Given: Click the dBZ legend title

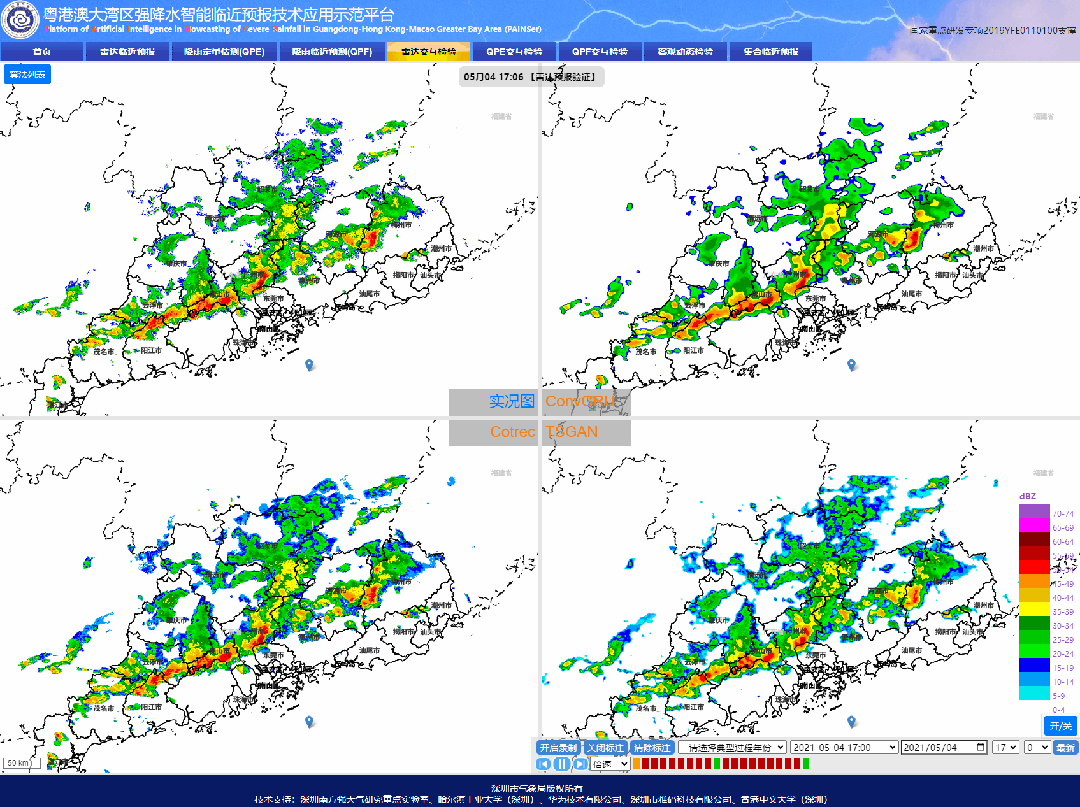Looking at the screenshot, I should pyautogui.click(x=1028, y=496).
